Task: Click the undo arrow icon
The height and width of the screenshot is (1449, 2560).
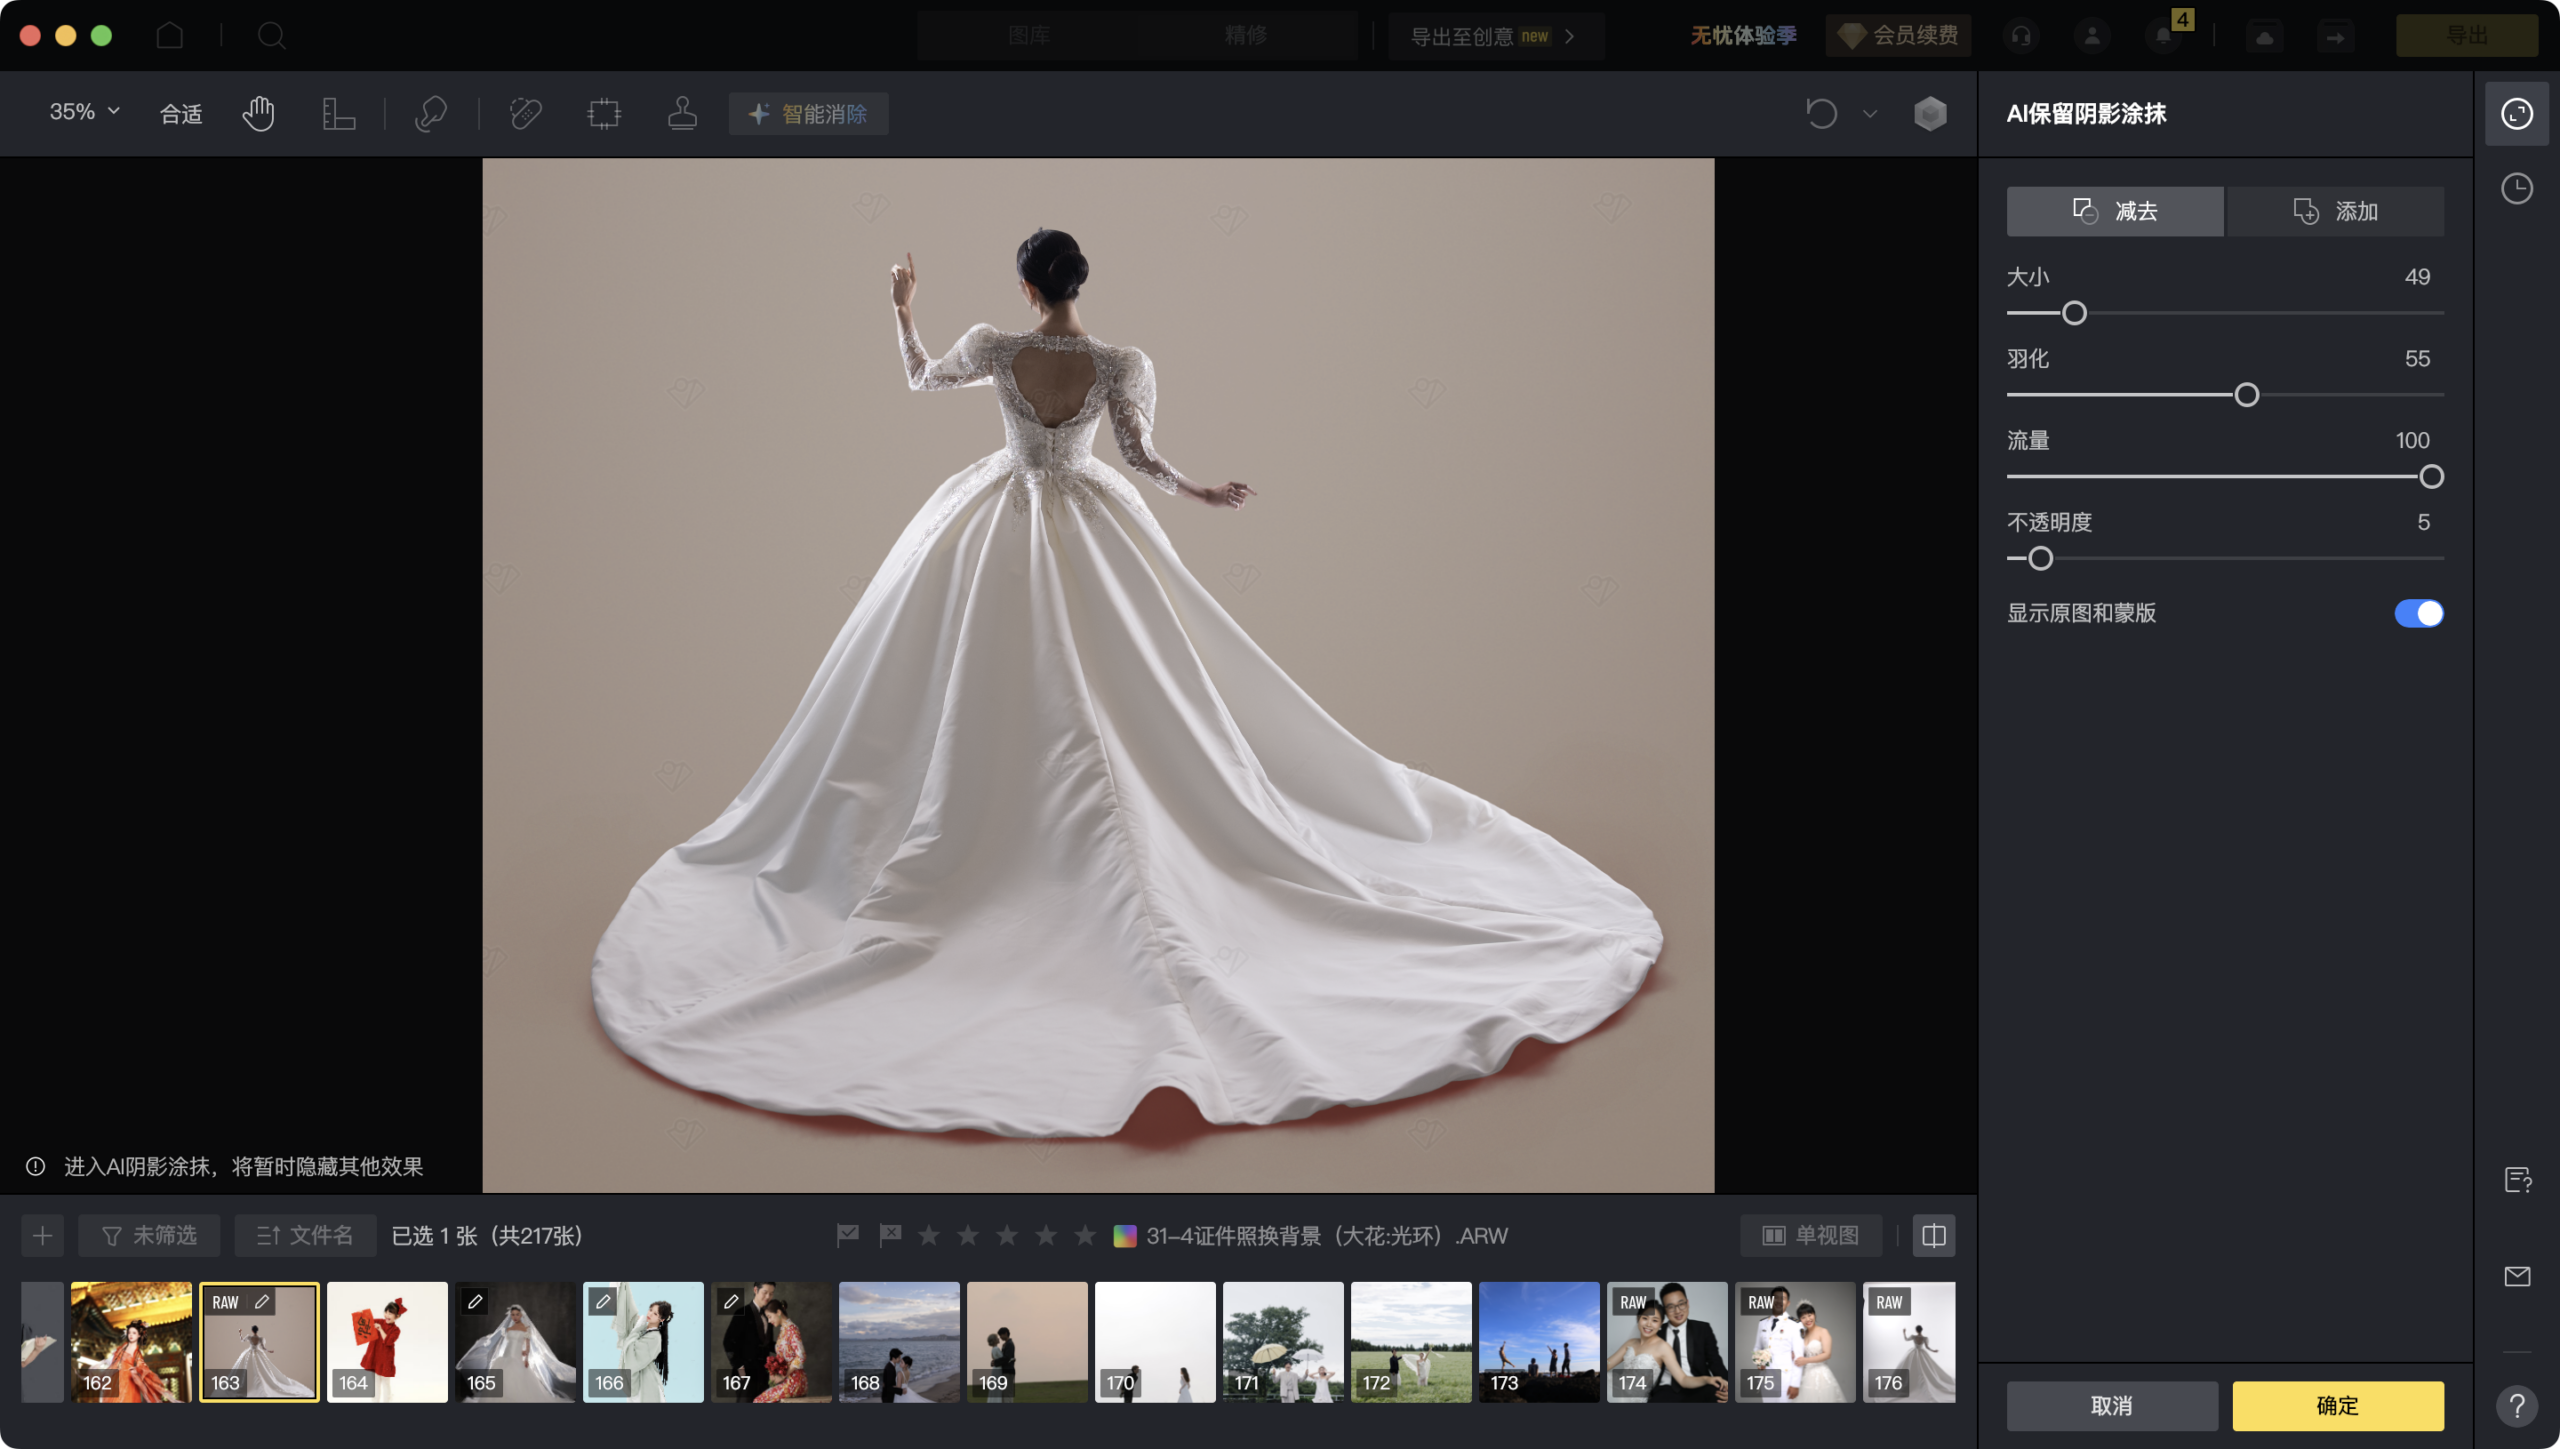Action: point(1821,113)
